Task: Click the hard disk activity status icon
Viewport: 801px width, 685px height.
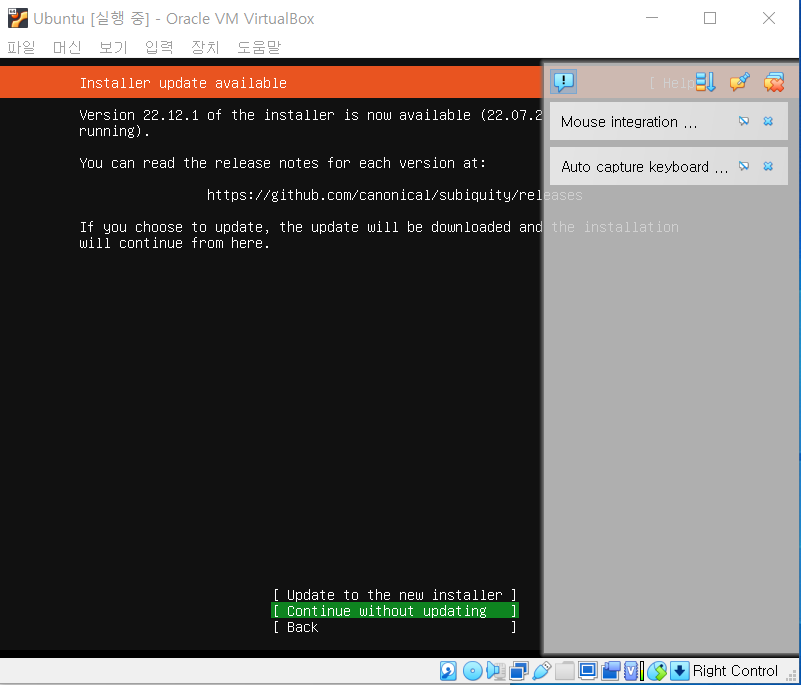Action: [x=448, y=670]
